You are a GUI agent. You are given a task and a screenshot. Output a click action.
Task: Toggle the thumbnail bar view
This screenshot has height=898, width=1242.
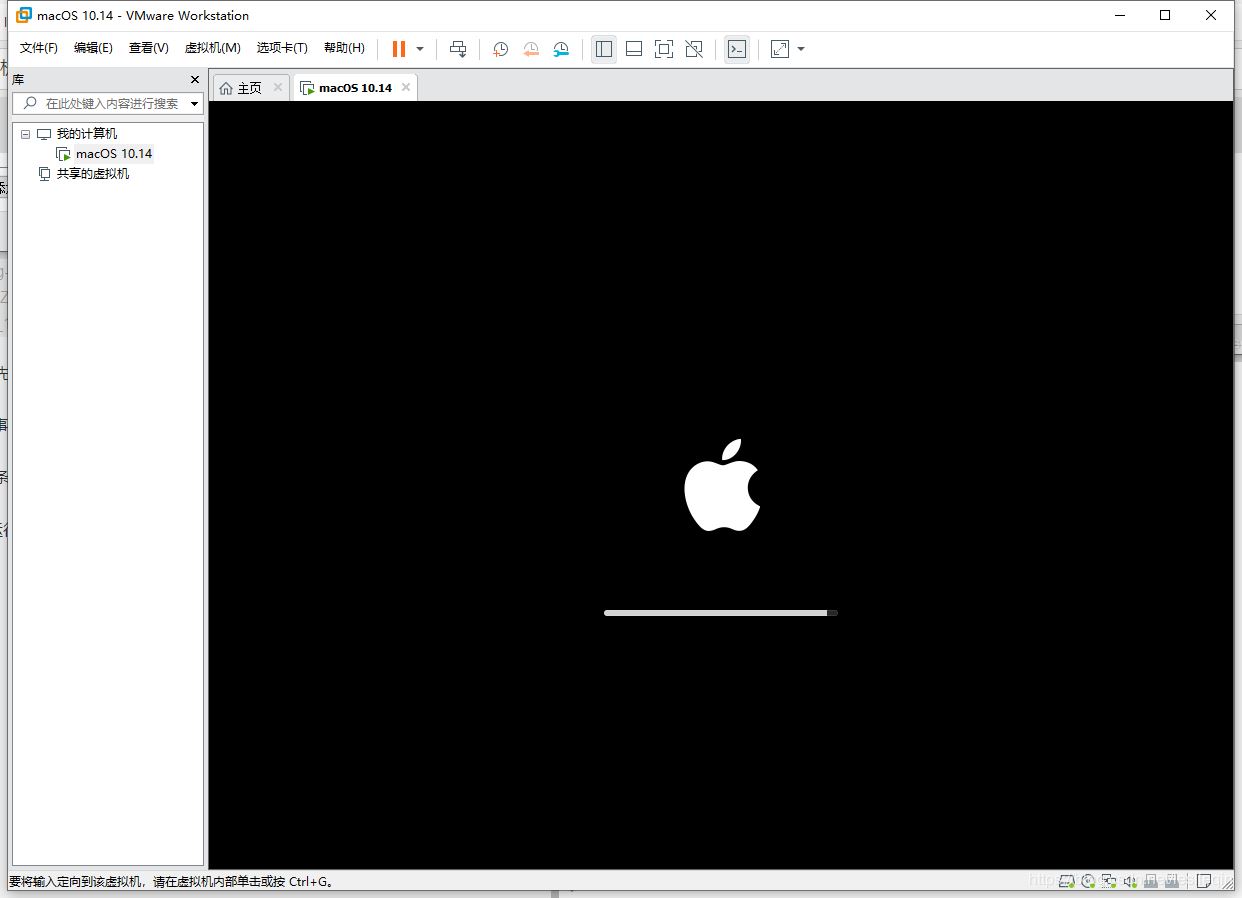tap(633, 49)
